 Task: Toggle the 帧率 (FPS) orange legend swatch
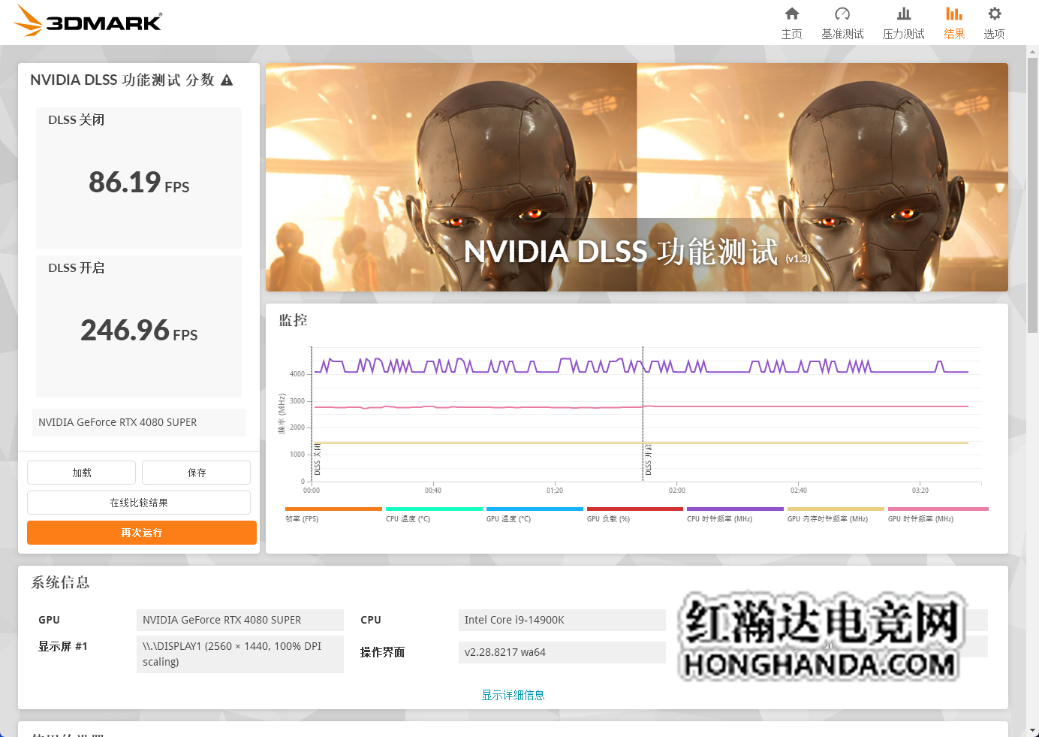333,509
